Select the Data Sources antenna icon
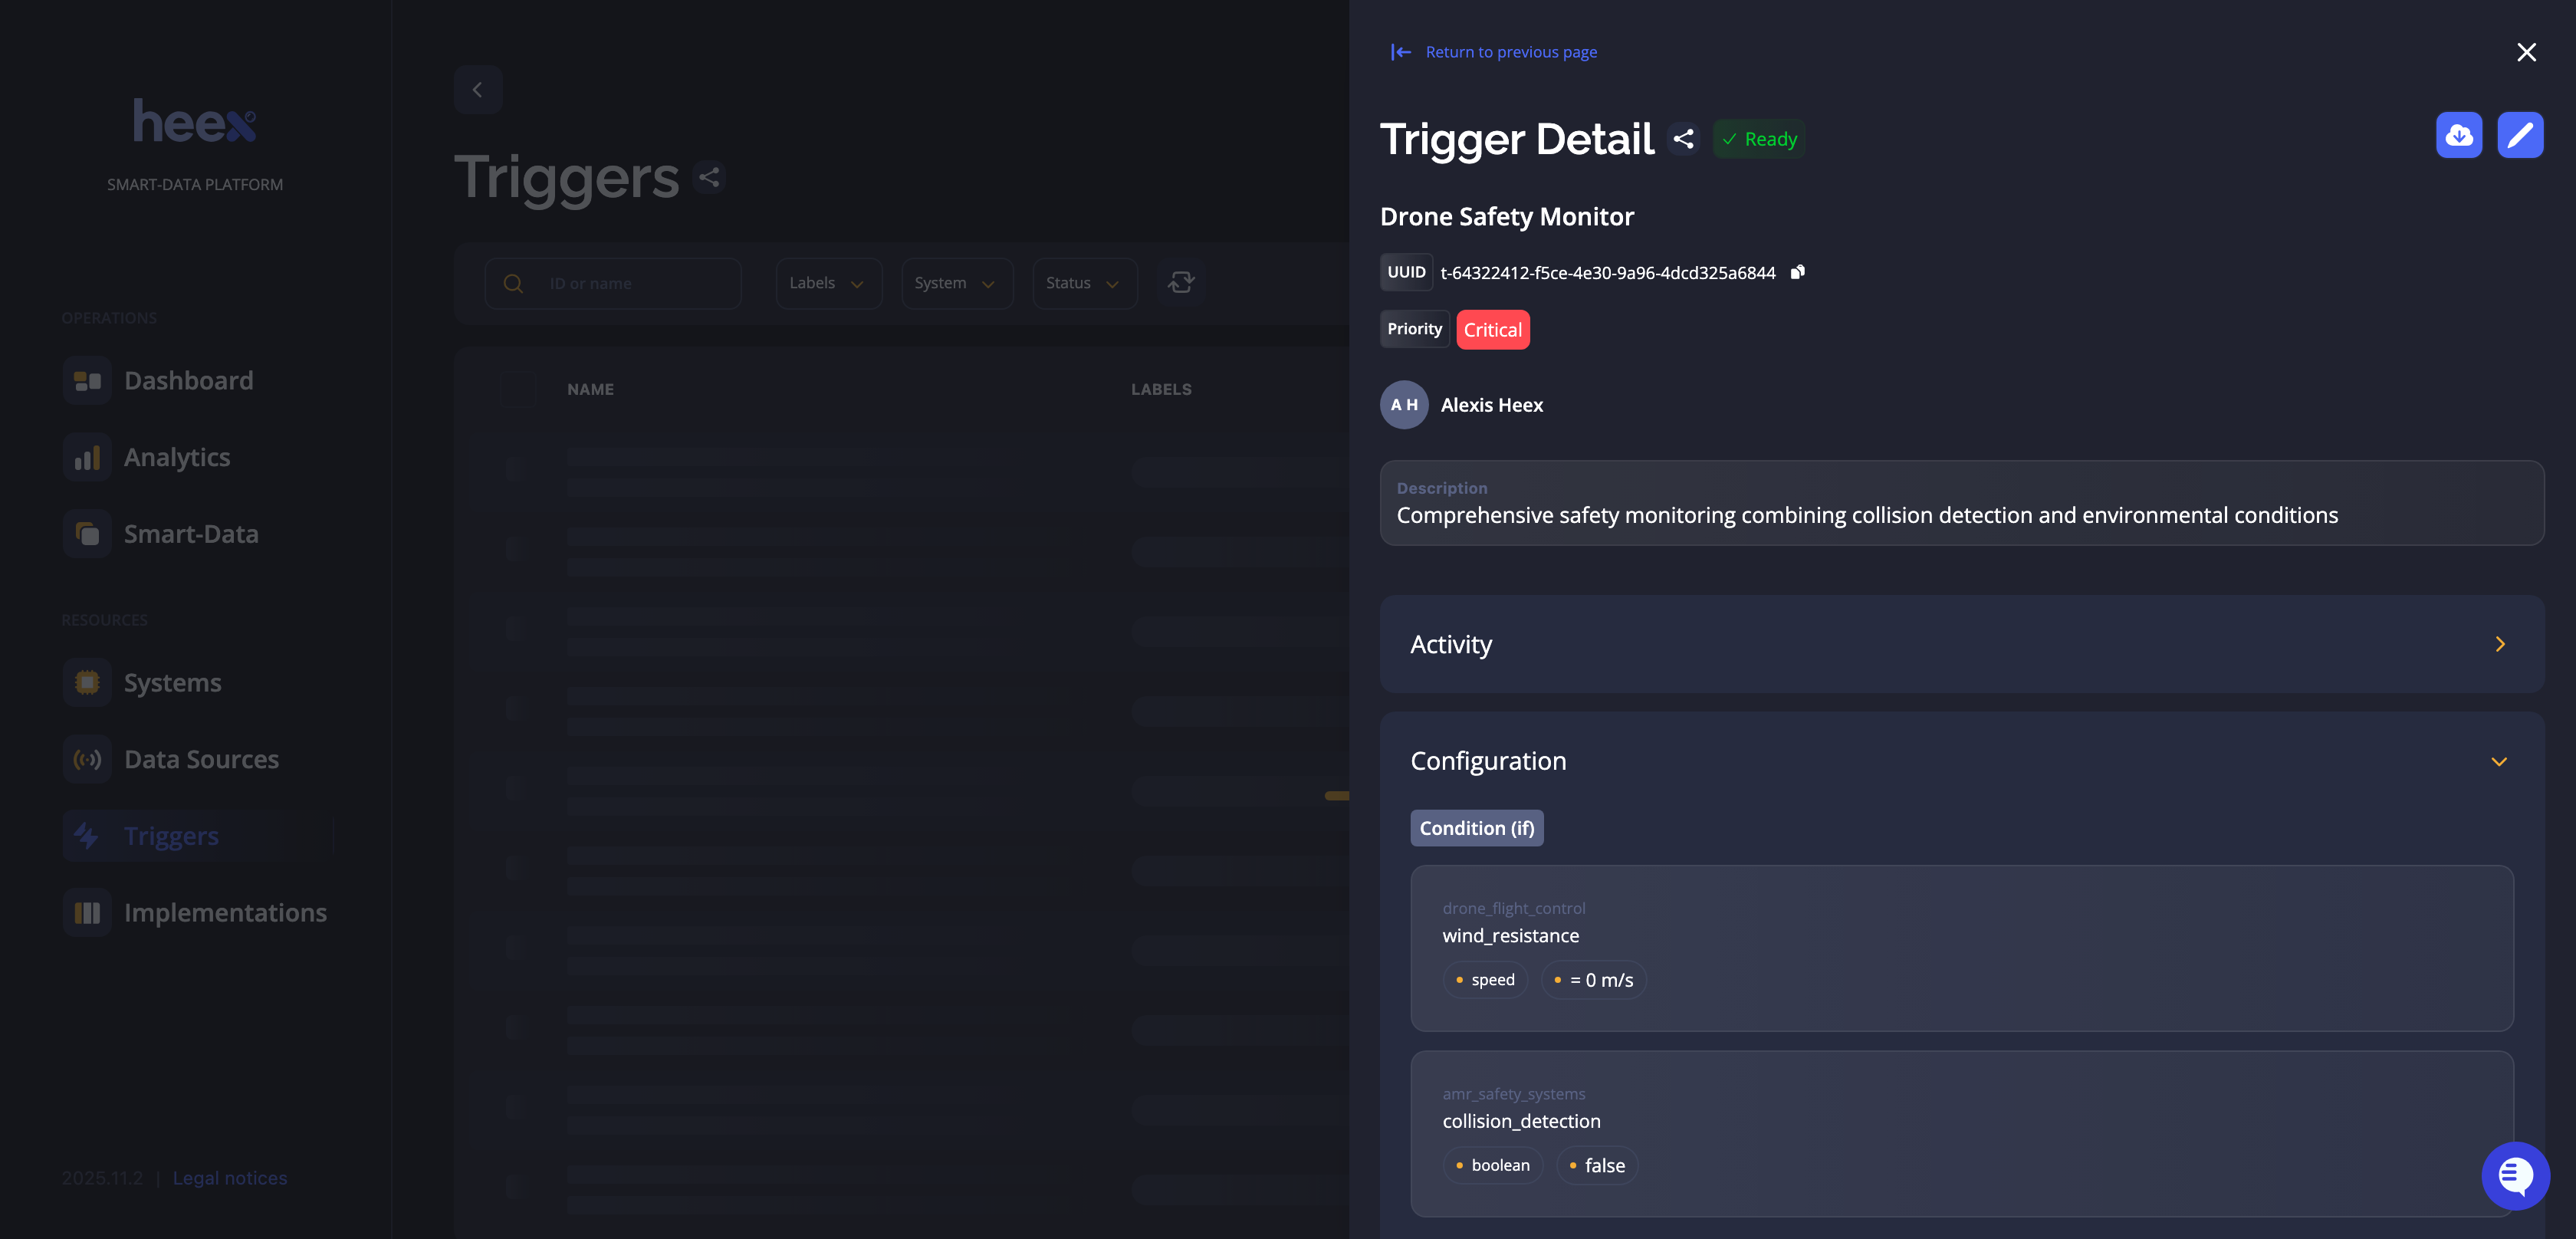This screenshot has height=1239, width=2576. tap(87, 759)
